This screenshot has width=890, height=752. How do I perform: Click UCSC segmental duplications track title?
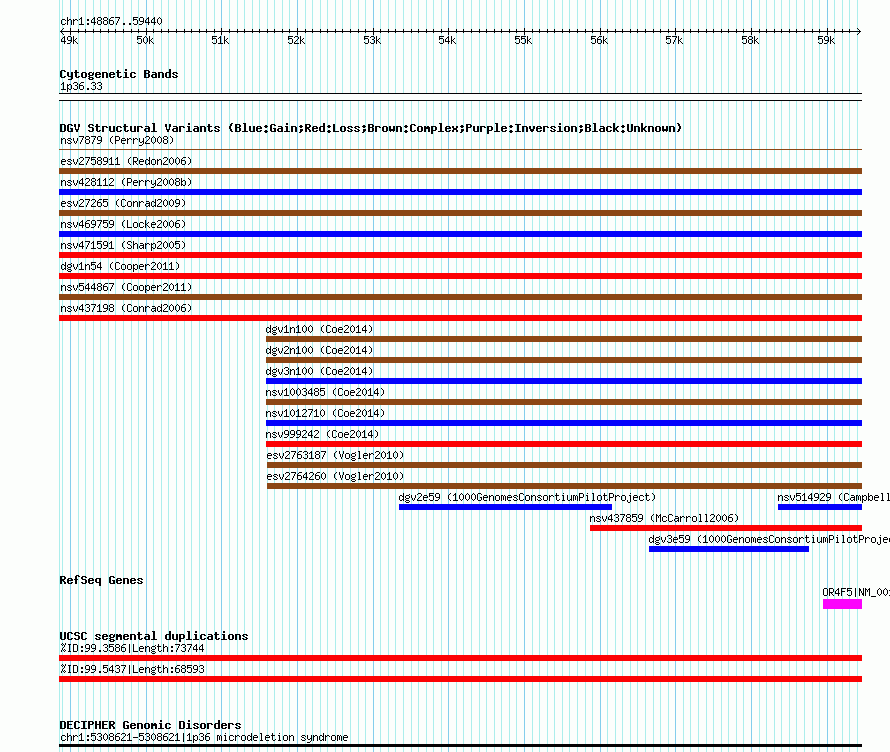point(154,636)
